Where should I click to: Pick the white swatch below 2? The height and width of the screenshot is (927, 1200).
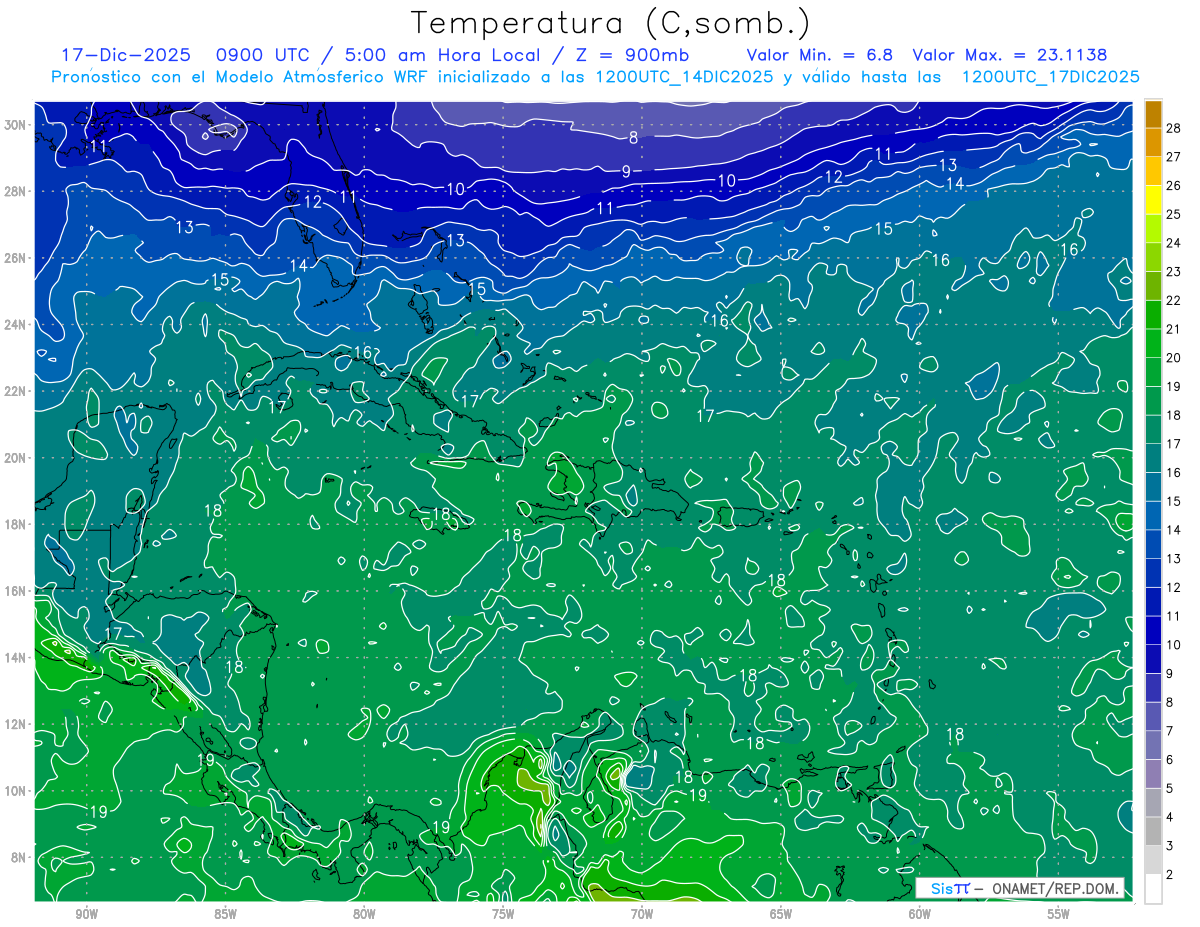click(x=1154, y=888)
